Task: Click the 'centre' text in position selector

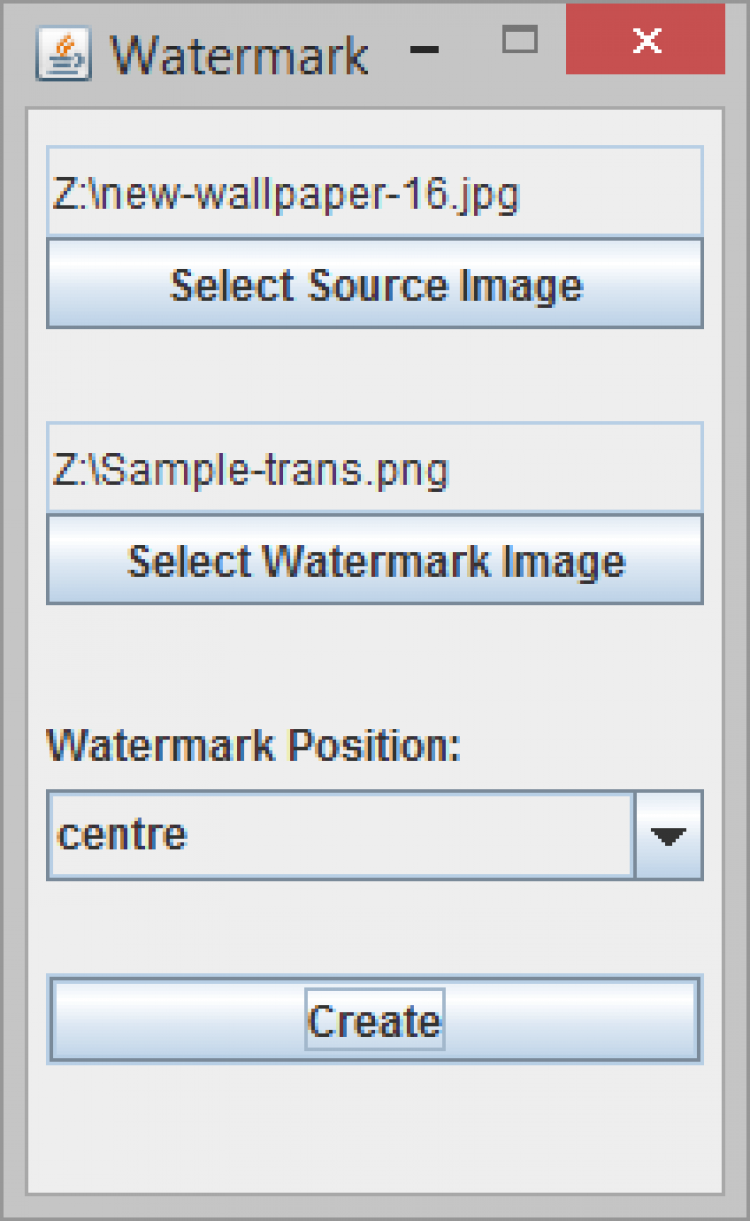Action: pos(122,834)
